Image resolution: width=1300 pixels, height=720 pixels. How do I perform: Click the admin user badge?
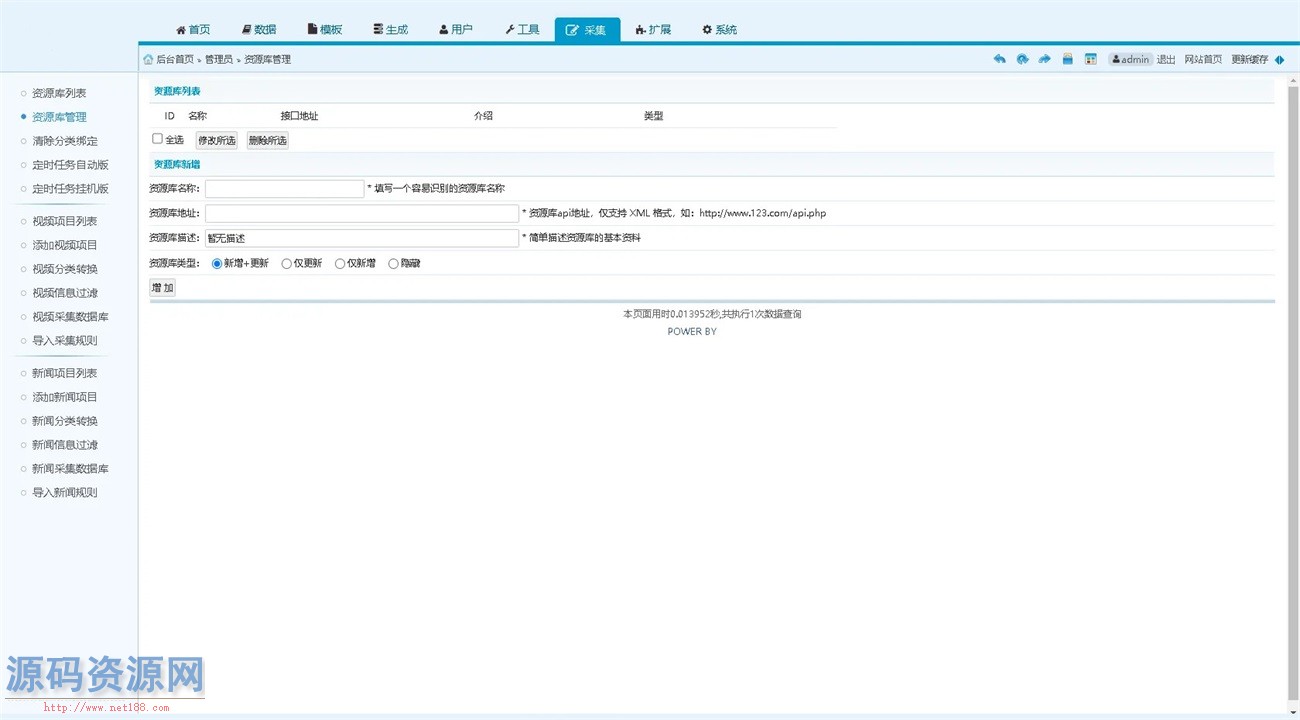pyautogui.click(x=1130, y=59)
